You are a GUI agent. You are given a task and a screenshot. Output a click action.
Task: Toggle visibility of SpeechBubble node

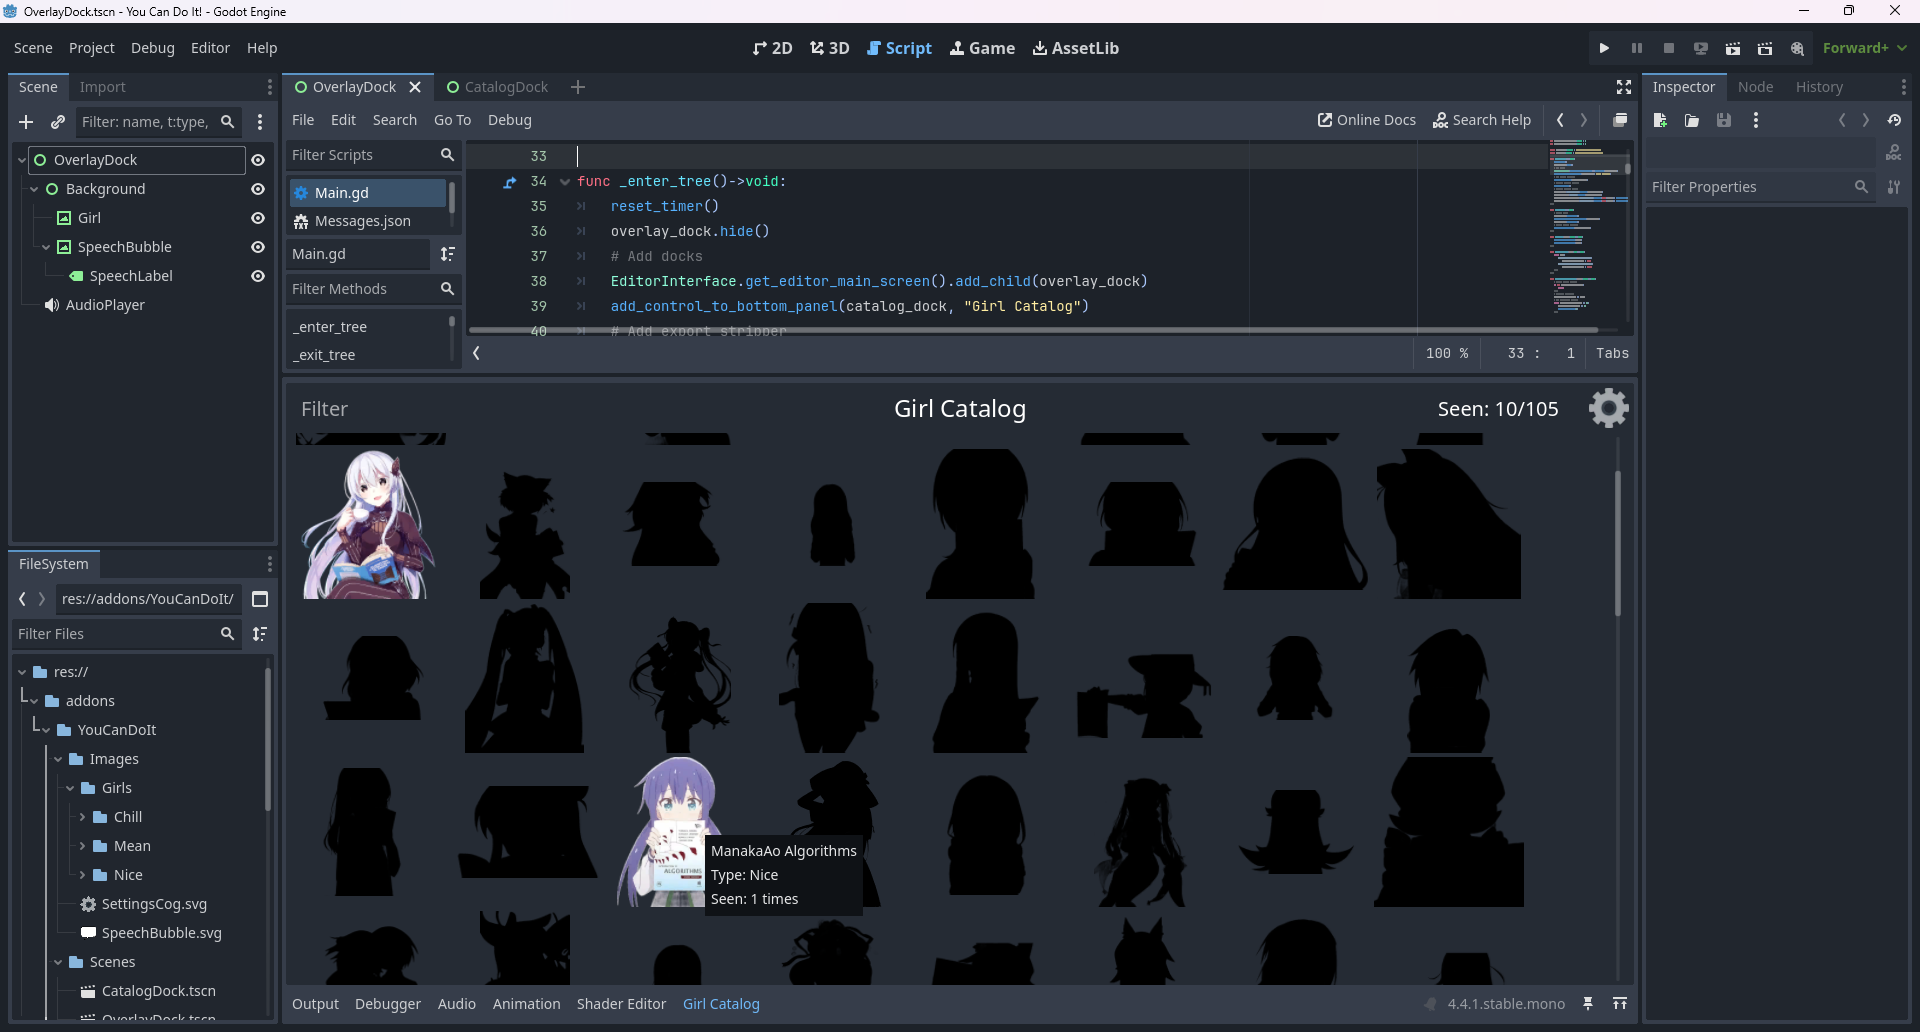click(258, 247)
